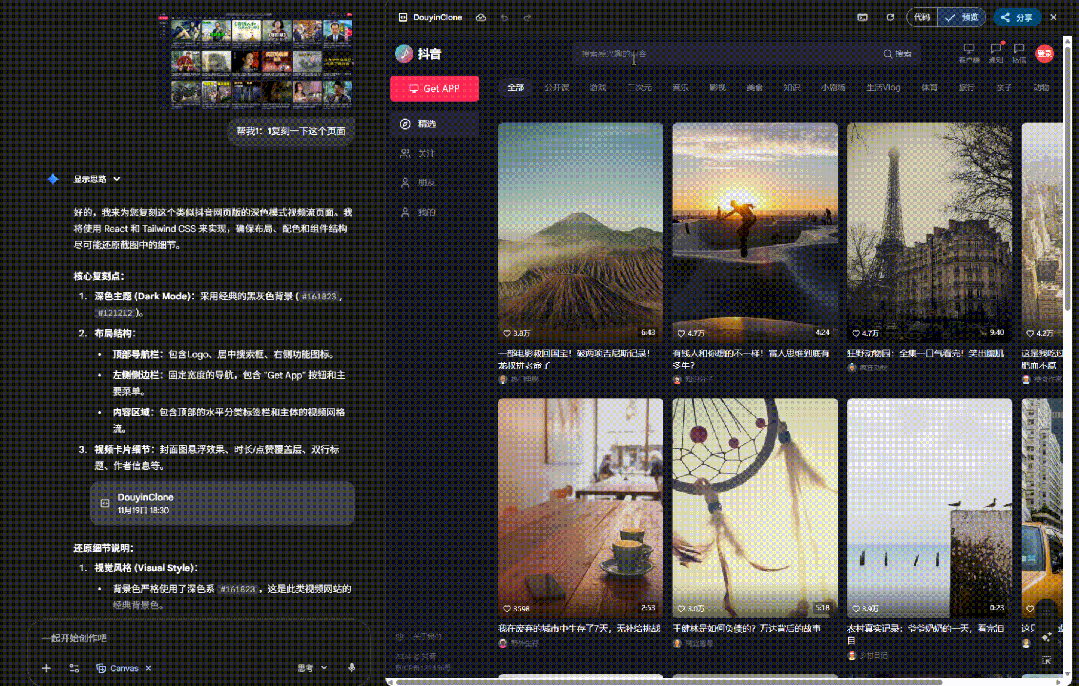Open the 朋友 (Friends) sidebar entry

pos(421,183)
